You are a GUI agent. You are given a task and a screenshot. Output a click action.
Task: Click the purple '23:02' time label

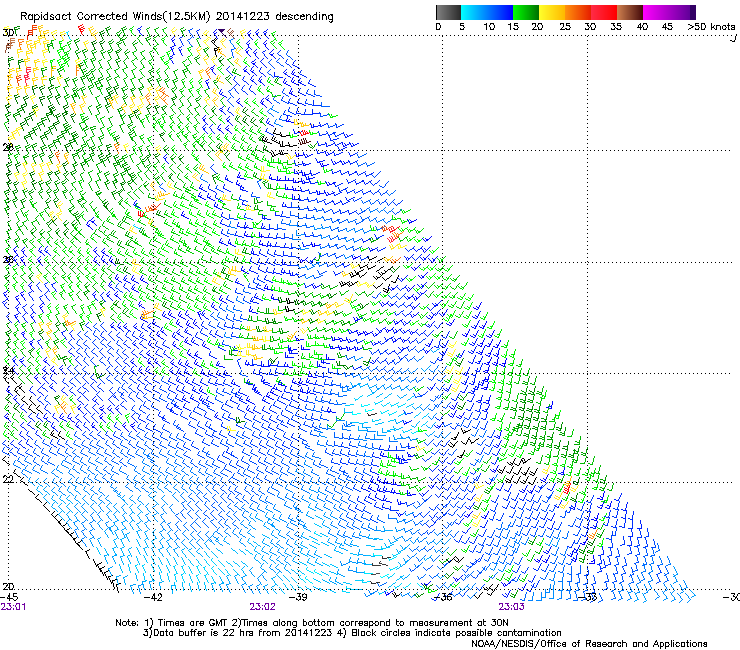point(262,607)
